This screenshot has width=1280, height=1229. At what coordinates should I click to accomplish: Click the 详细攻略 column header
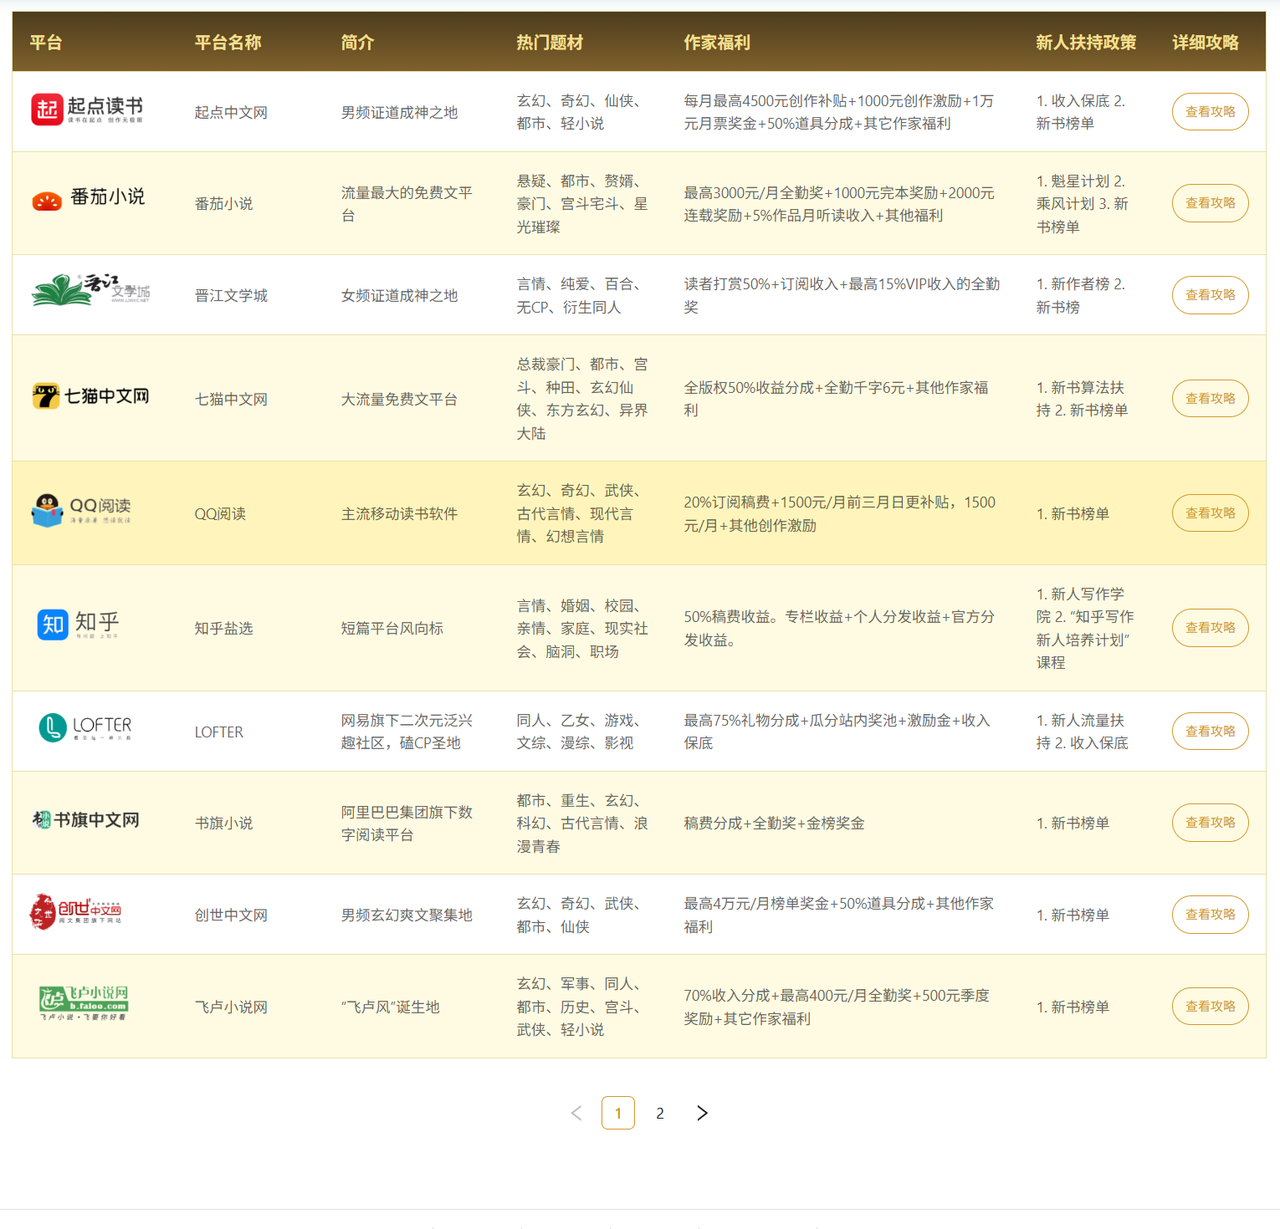pos(1206,42)
